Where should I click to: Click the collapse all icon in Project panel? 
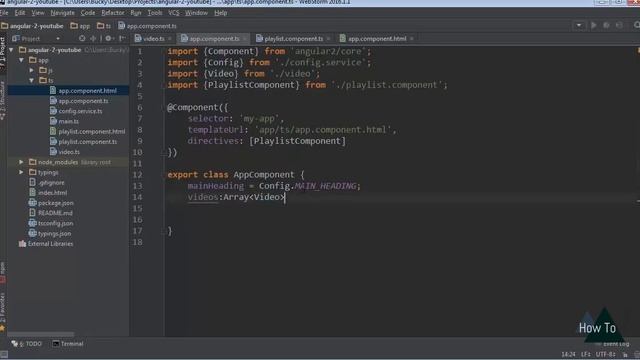click(93, 38)
